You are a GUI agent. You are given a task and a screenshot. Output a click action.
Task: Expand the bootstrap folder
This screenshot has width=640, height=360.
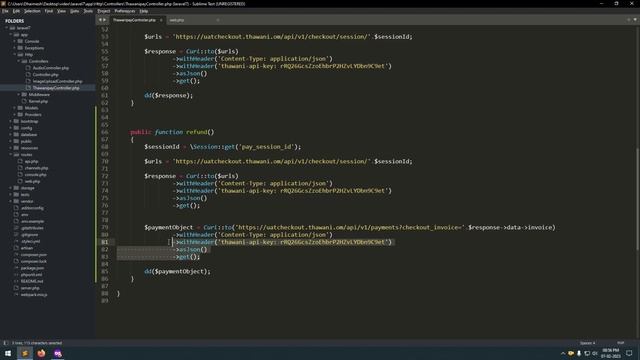pyautogui.click(x=11, y=121)
